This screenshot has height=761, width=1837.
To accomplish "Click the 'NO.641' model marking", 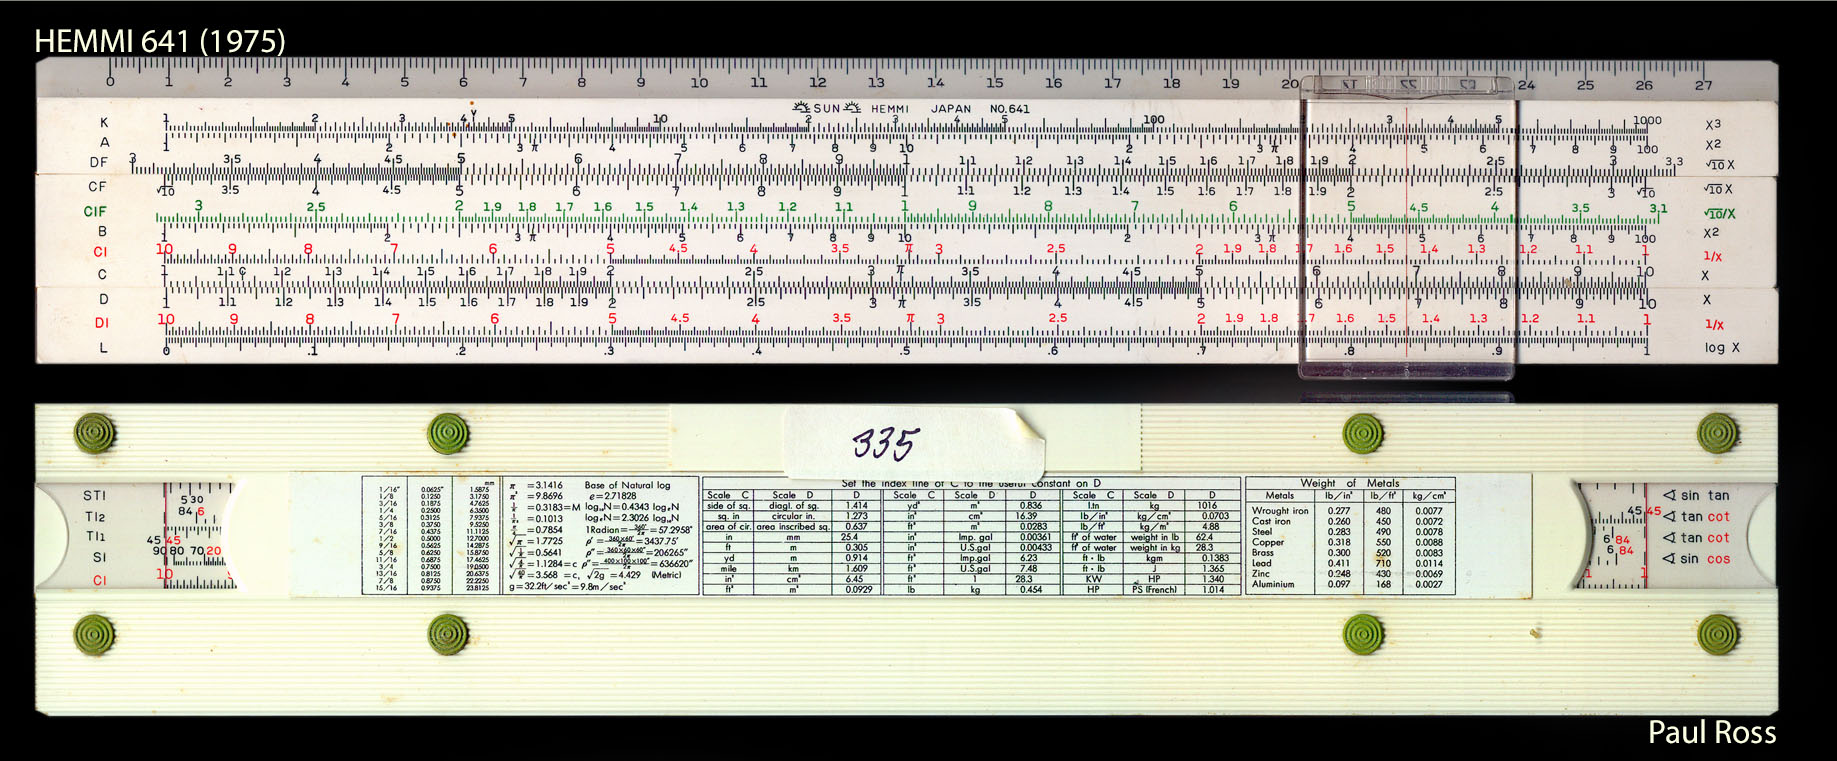I will (x=1009, y=108).
